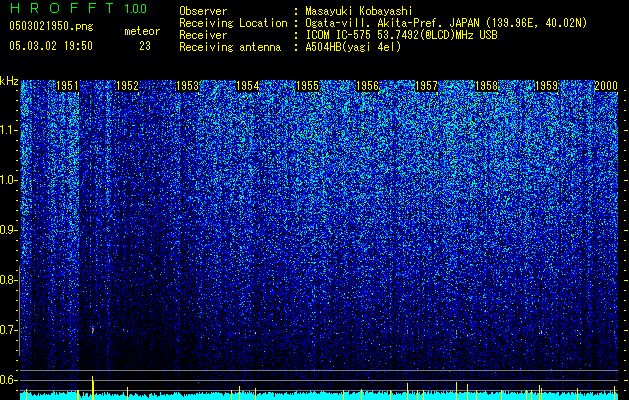Click the Receiving Location field label
This screenshot has width=629, height=400.
pyautogui.click(x=233, y=23)
